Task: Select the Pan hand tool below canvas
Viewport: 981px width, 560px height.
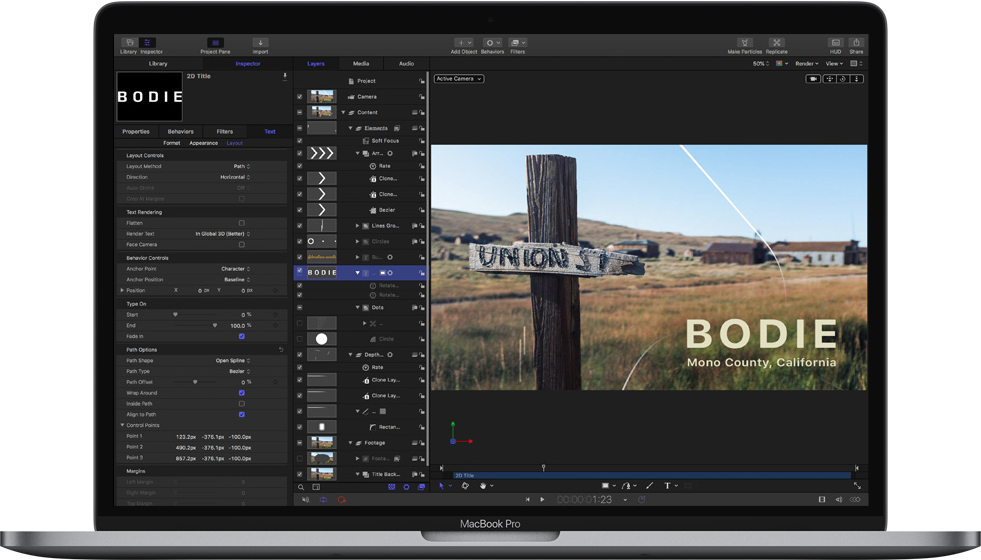Action: click(483, 486)
